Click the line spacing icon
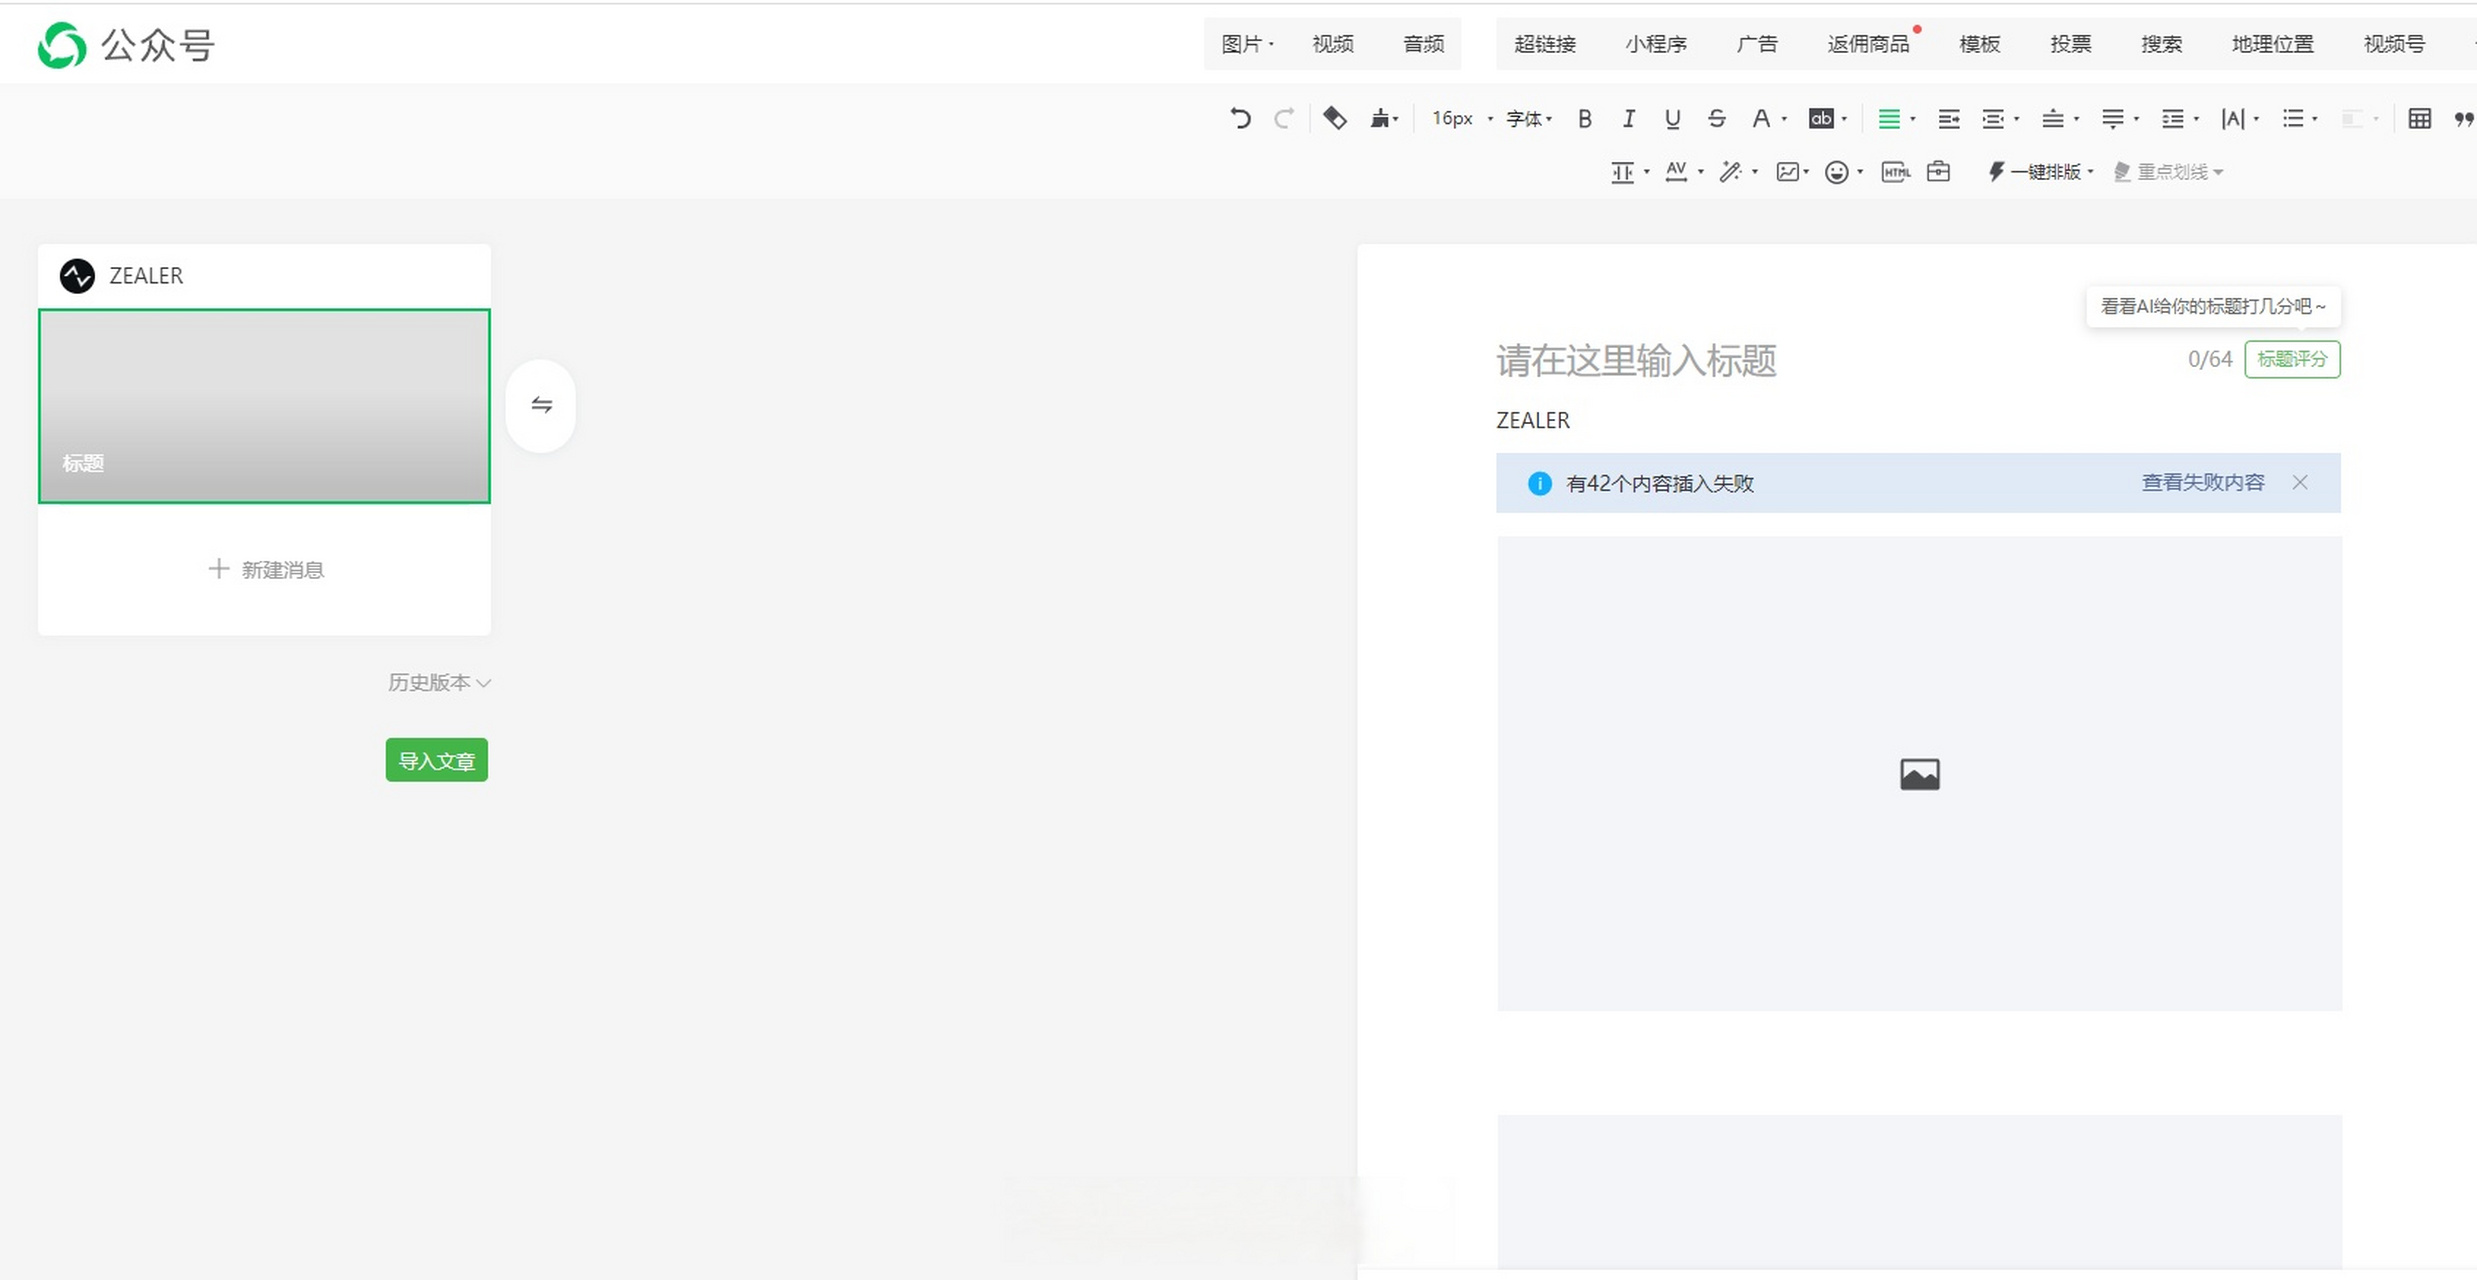The height and width of the screenshot is (1280, 2477). (2172, 119)
